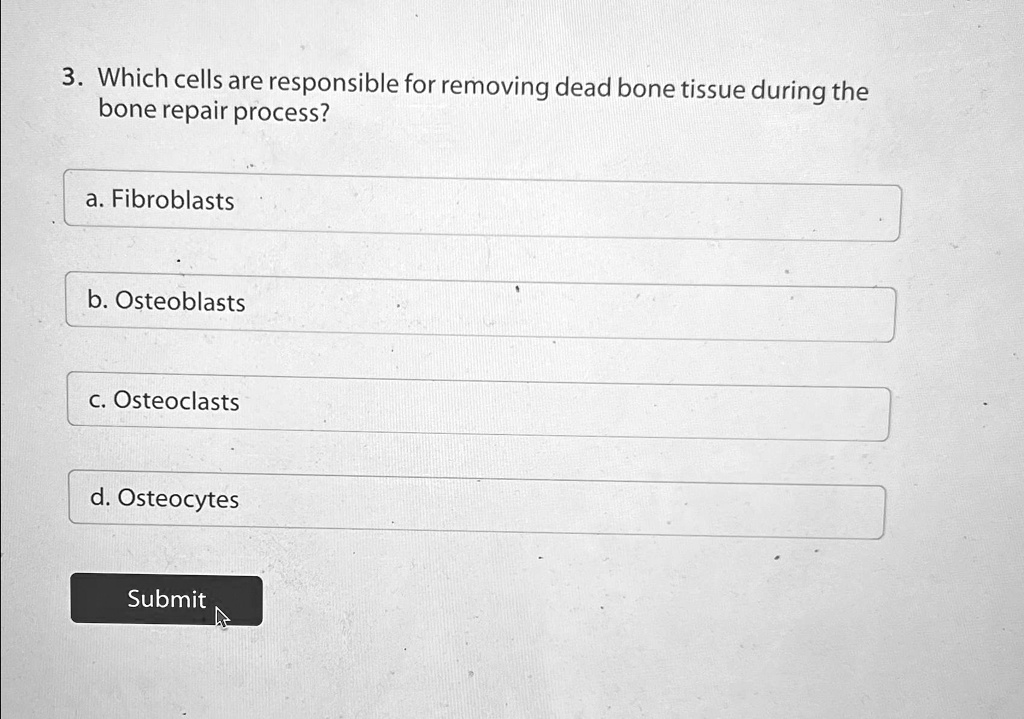Select answer option a. Fibroblasts
Screen dimensions: 1024x719
click(481, 205)
